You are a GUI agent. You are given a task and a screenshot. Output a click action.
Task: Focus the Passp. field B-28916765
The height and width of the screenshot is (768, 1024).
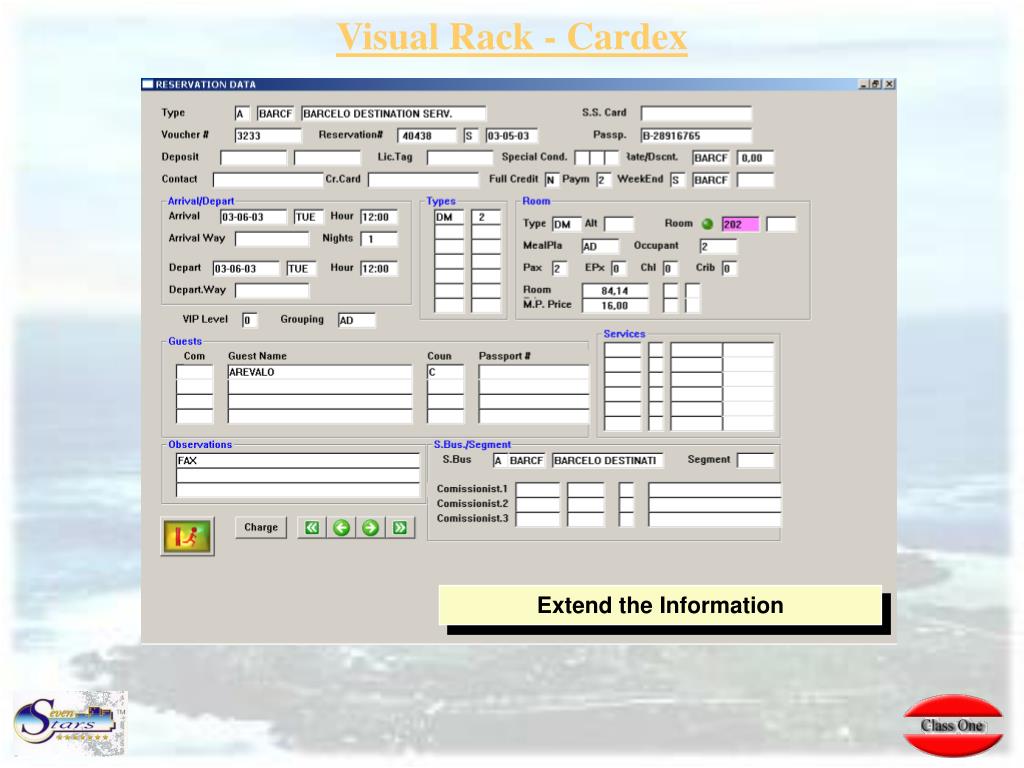696,136
